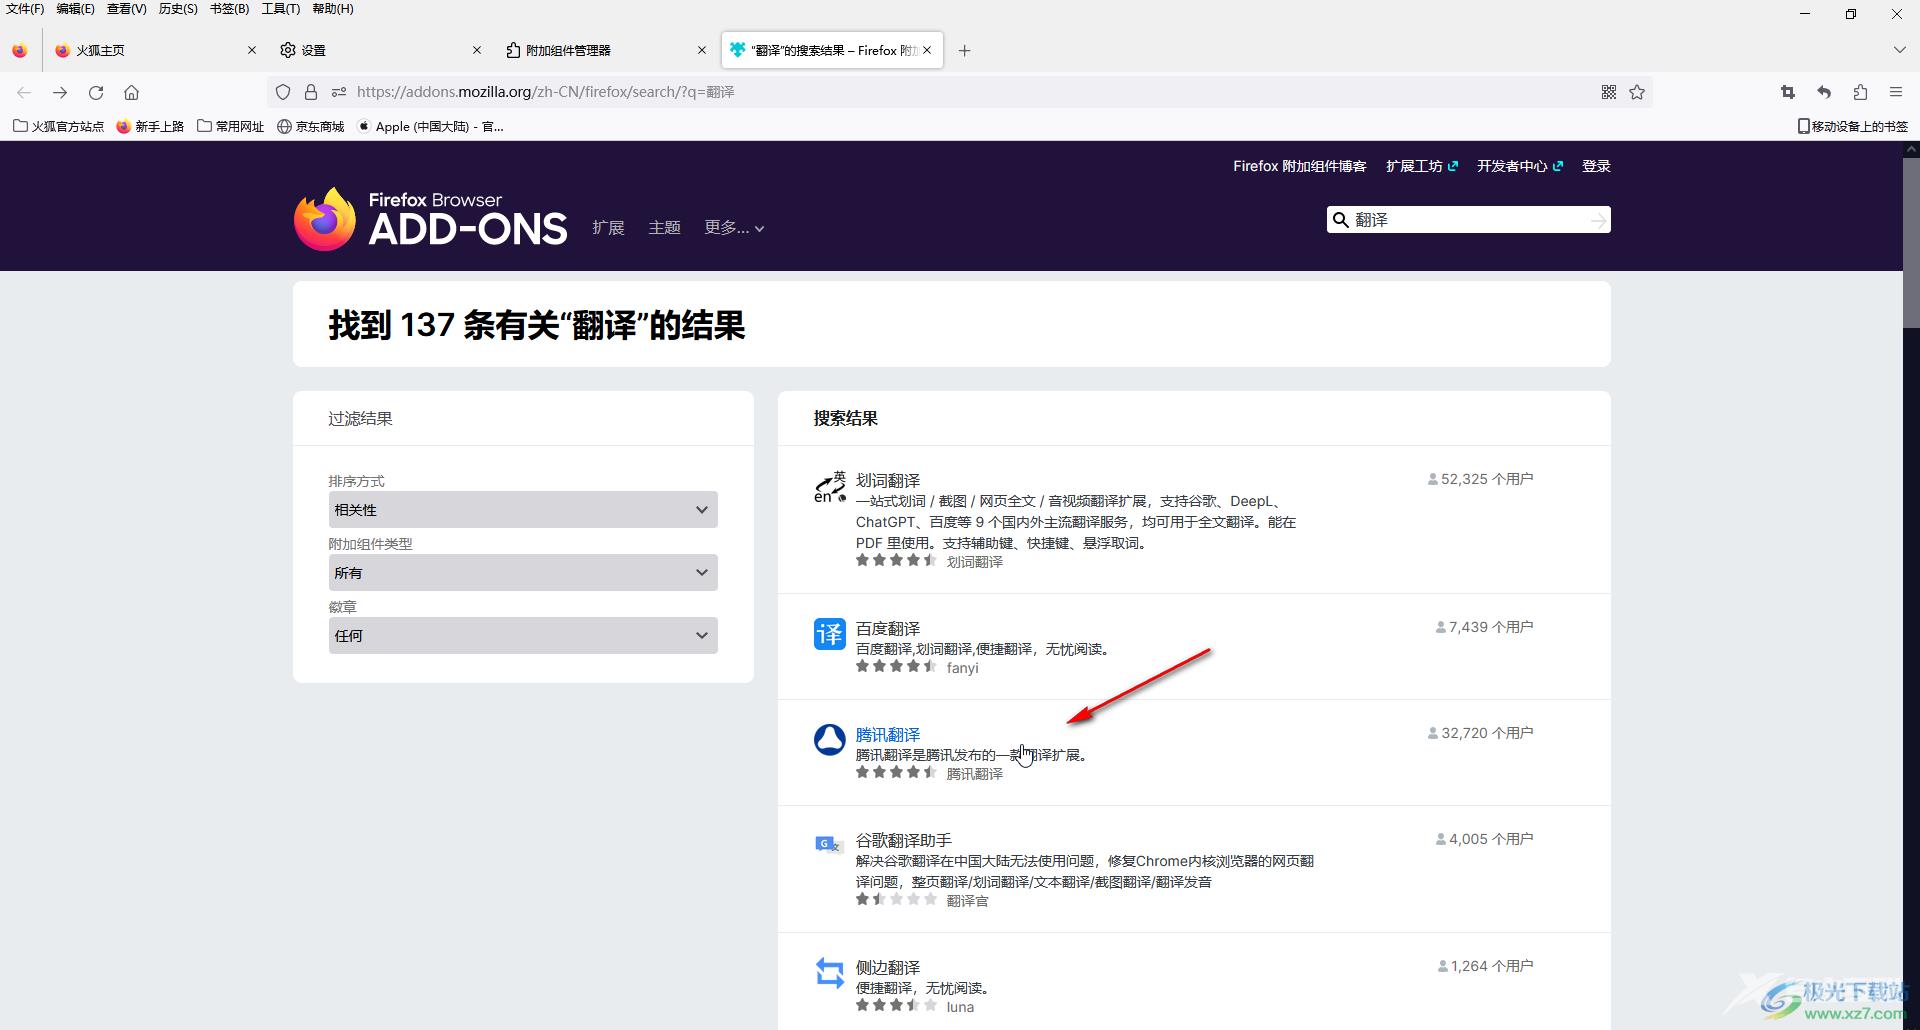Switch to the 火狐主页 tab

click(x=155, y=50)
